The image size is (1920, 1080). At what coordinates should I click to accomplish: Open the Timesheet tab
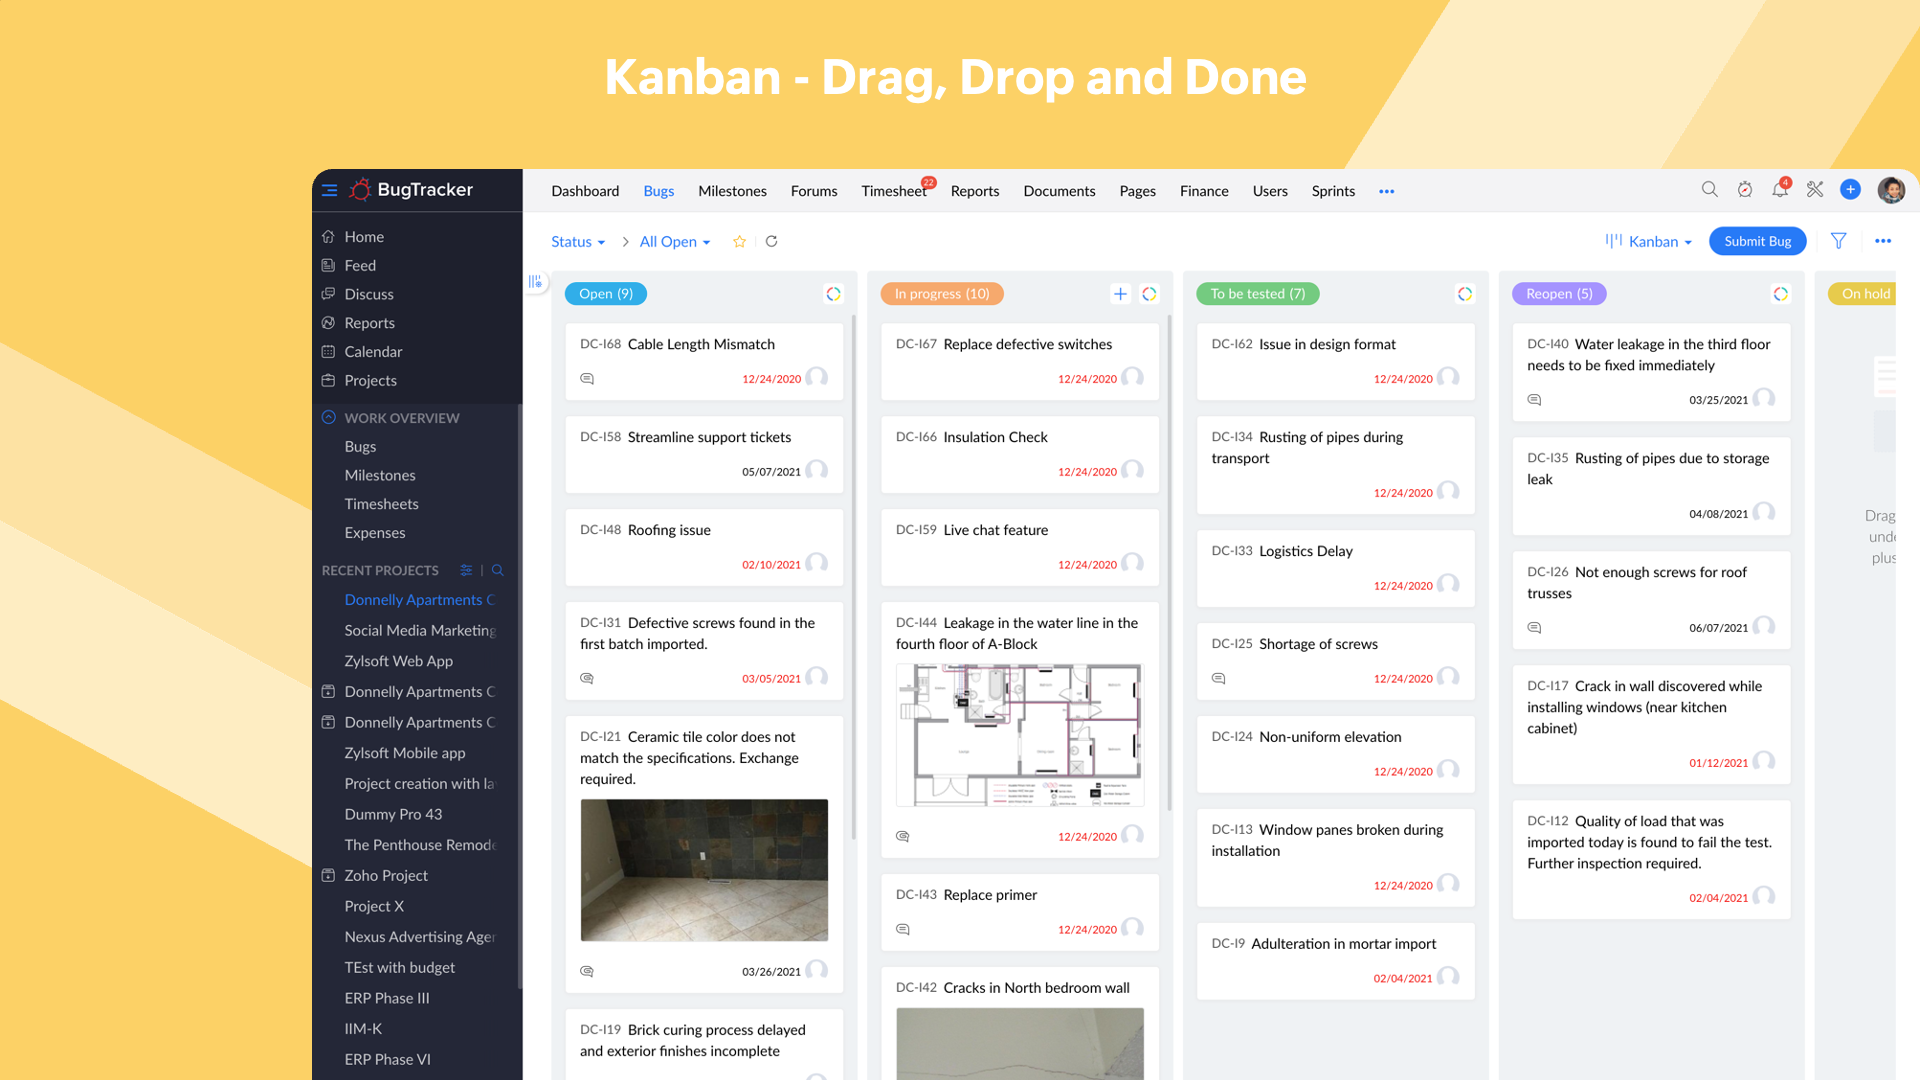tap(893, 191)
